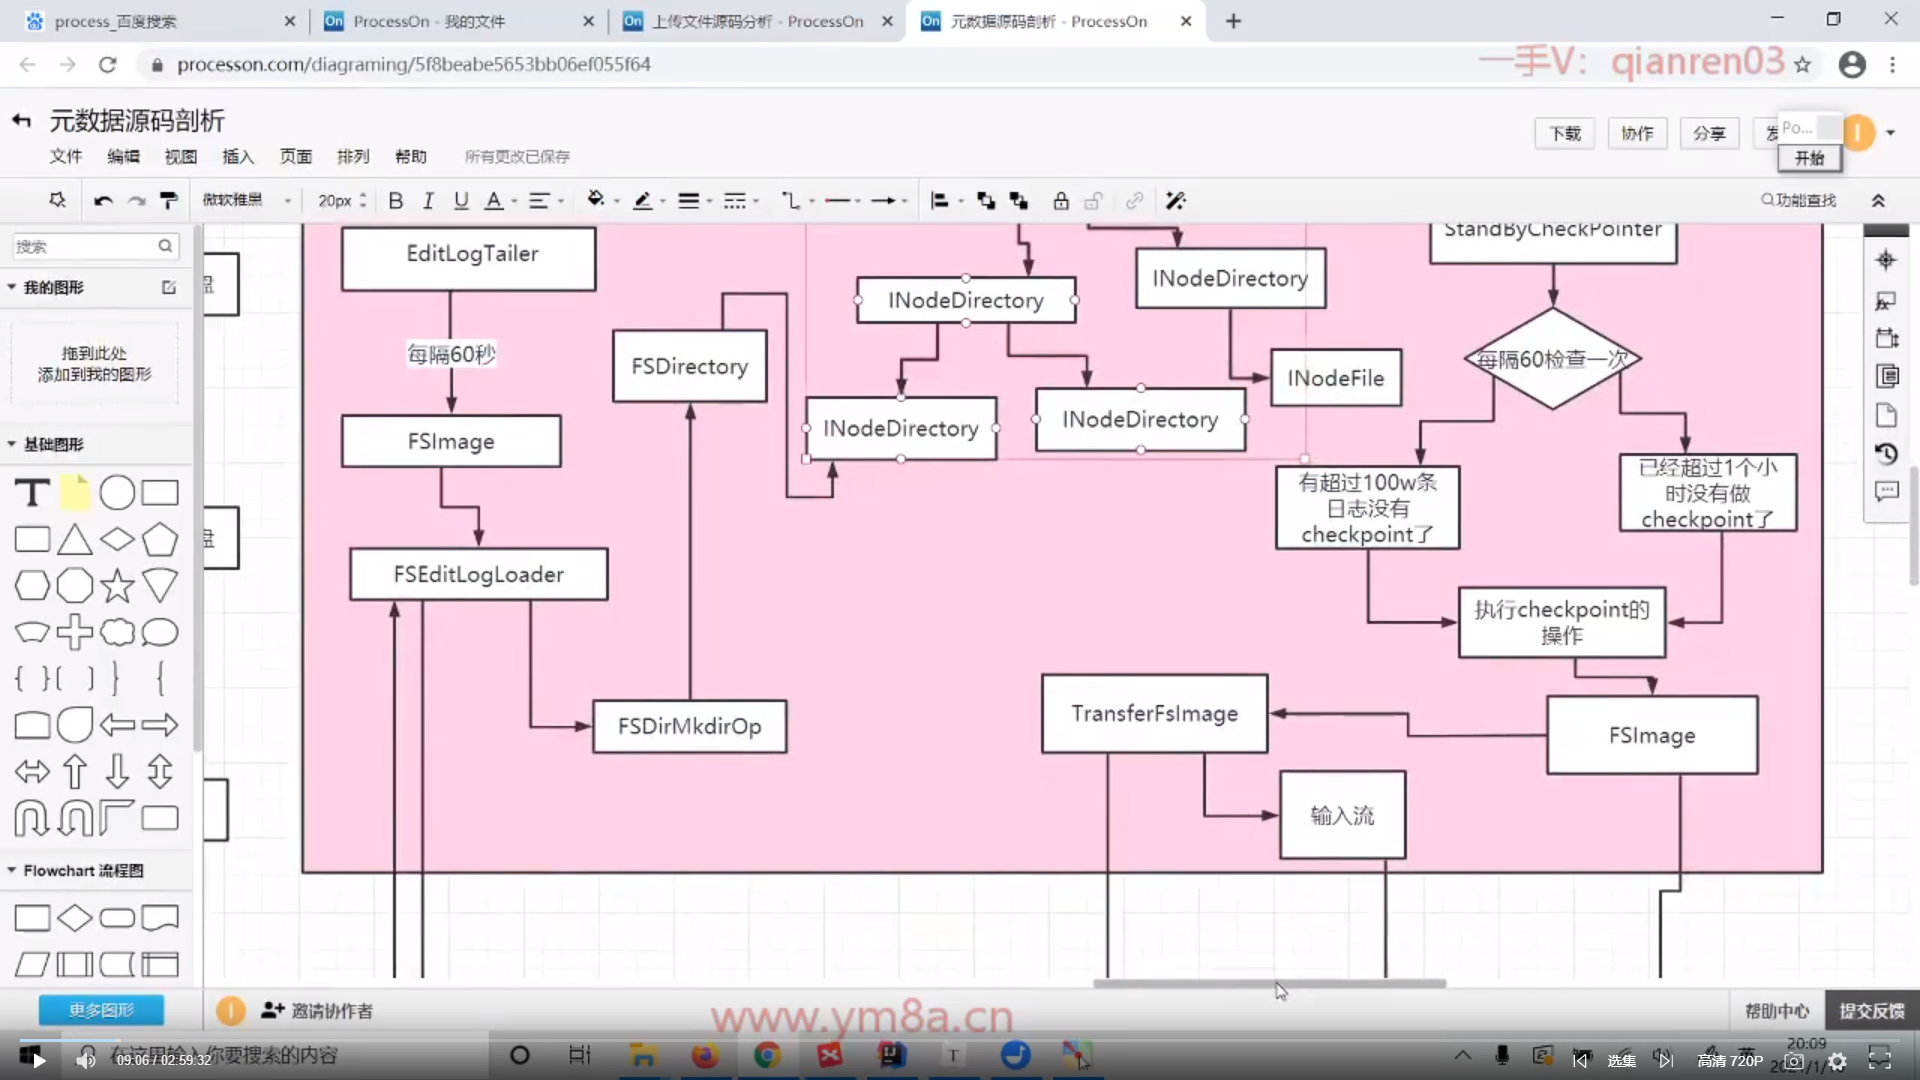Select the up arrow shape
The height and width of the screenshot is (1080, 1920).
(x=75, y=771)
